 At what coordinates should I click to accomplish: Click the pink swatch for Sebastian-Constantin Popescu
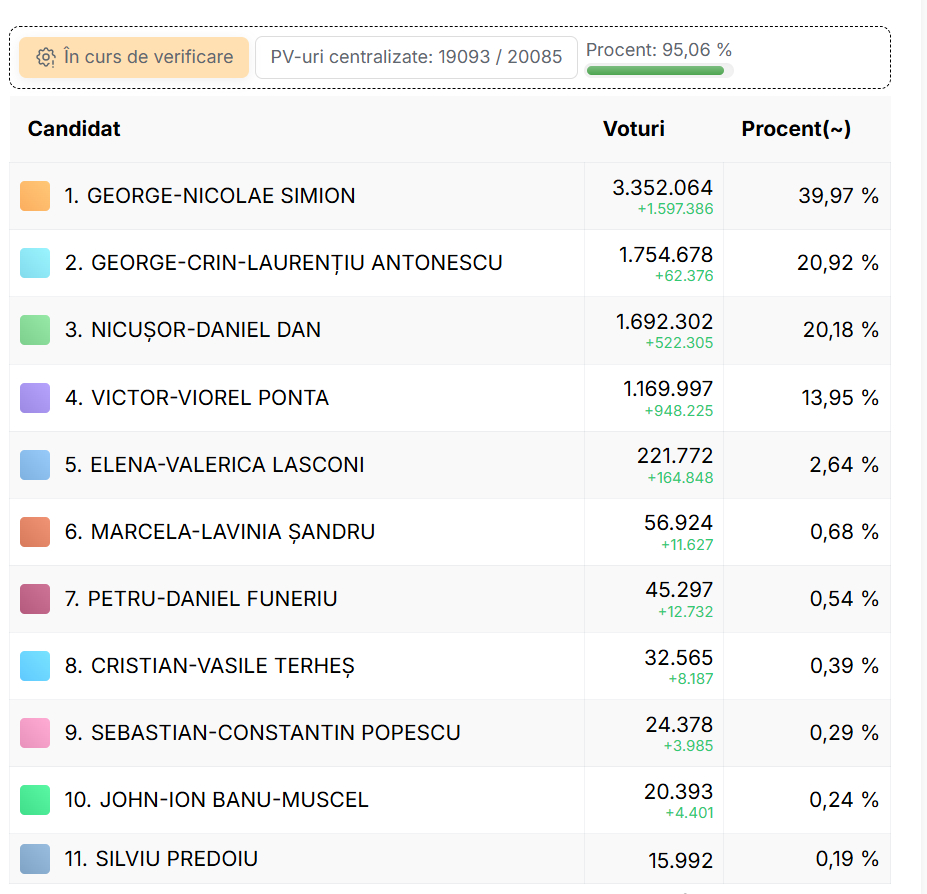[x=35, y=733]
